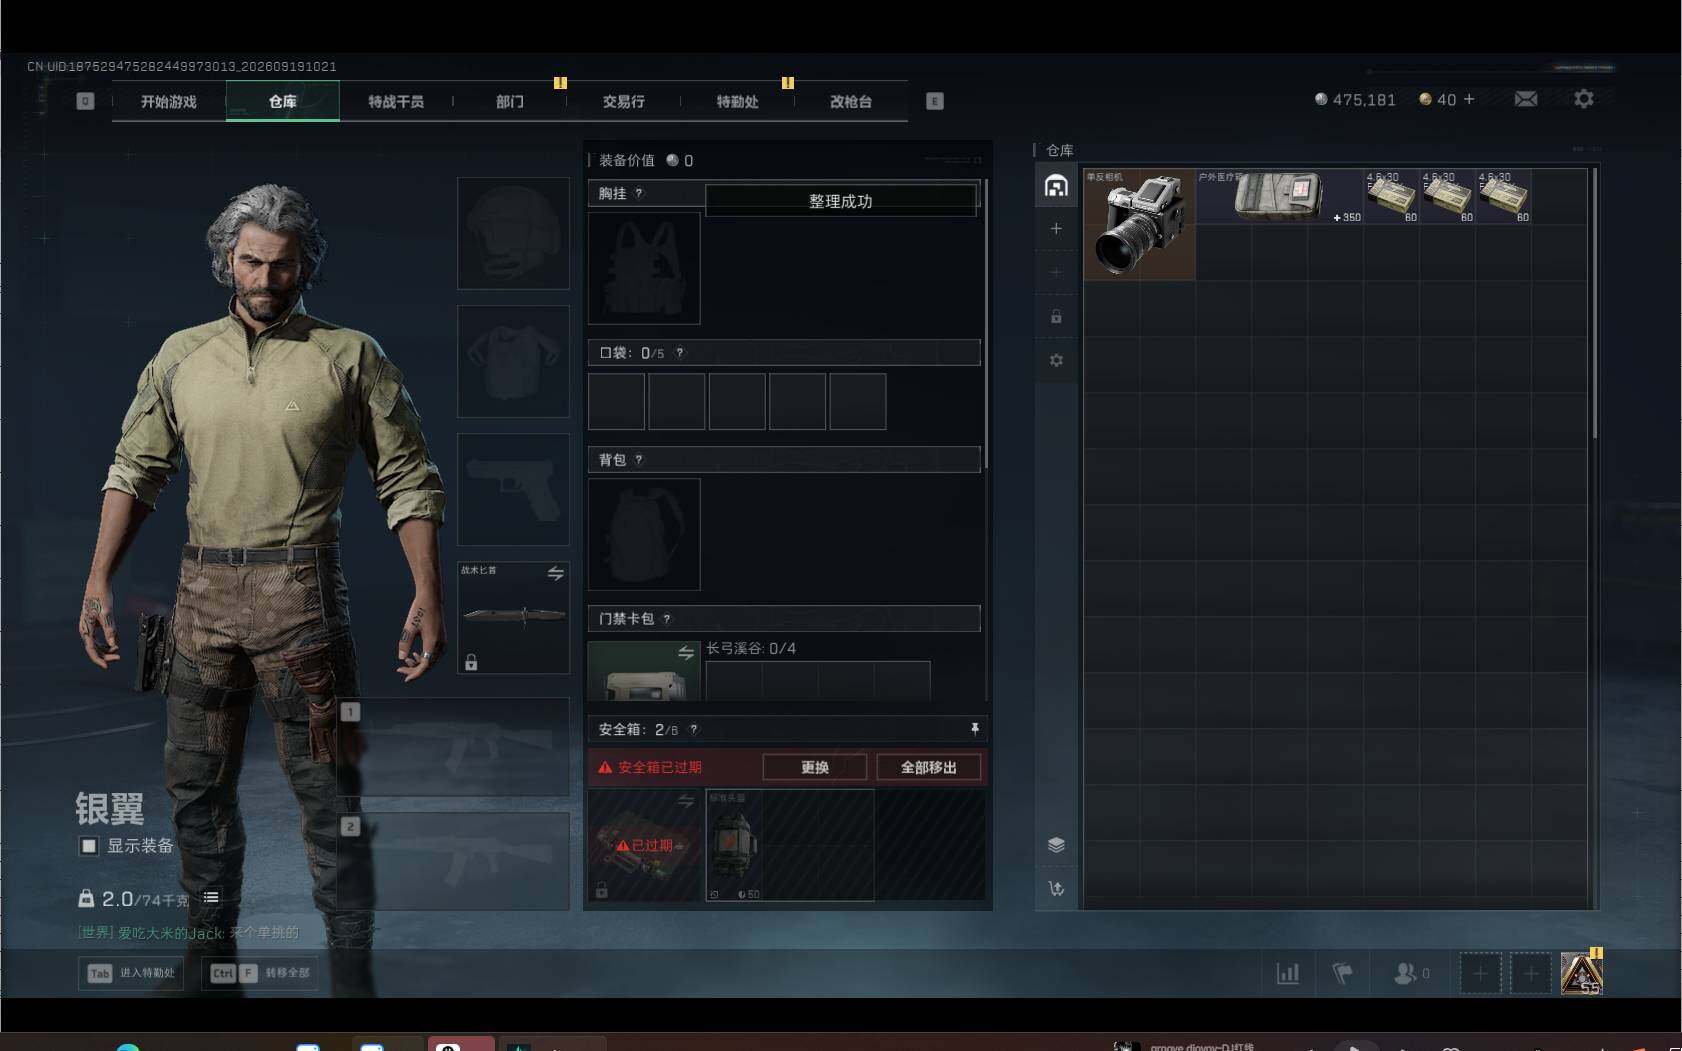Viewport: 1682px width, 1051px height.
Task: Select the 户外医疗箱 medical kit item
Action: click(1280, 197)
